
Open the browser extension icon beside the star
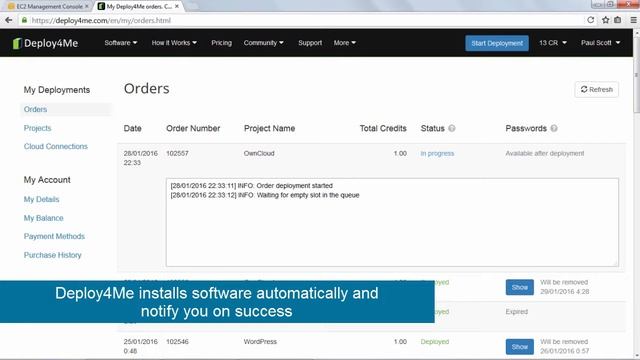click(x=618, y=20)
